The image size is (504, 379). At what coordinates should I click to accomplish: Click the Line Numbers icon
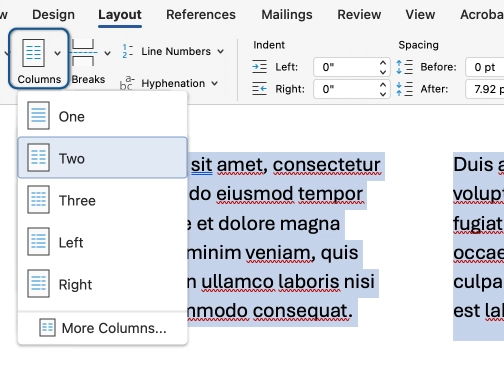pos(128,51)
